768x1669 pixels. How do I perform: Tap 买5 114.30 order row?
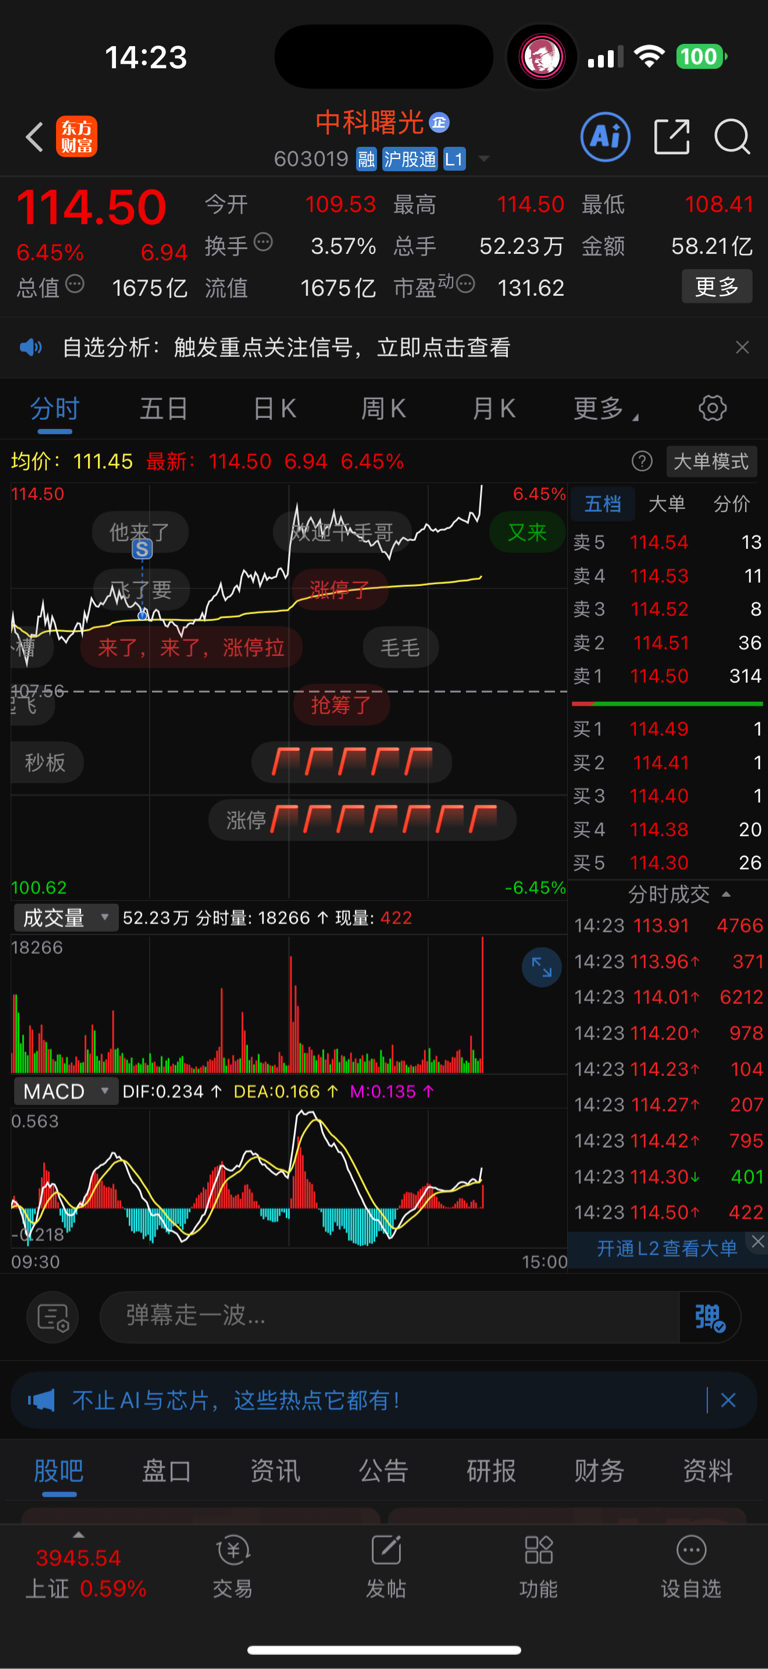(x=667, y=862)
